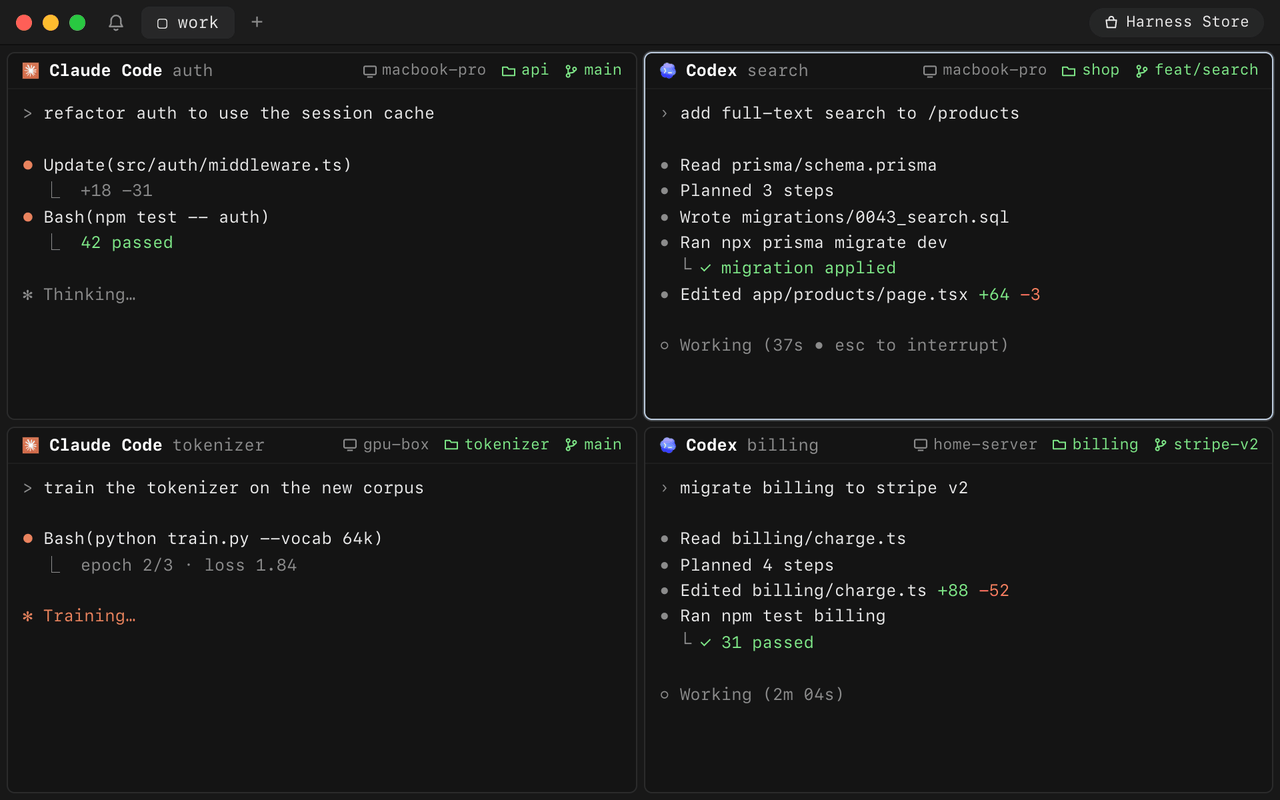The image size is (1280, 800).
Task: Open the api folder label
Action: pyautogui.click(x=525, y=70)
